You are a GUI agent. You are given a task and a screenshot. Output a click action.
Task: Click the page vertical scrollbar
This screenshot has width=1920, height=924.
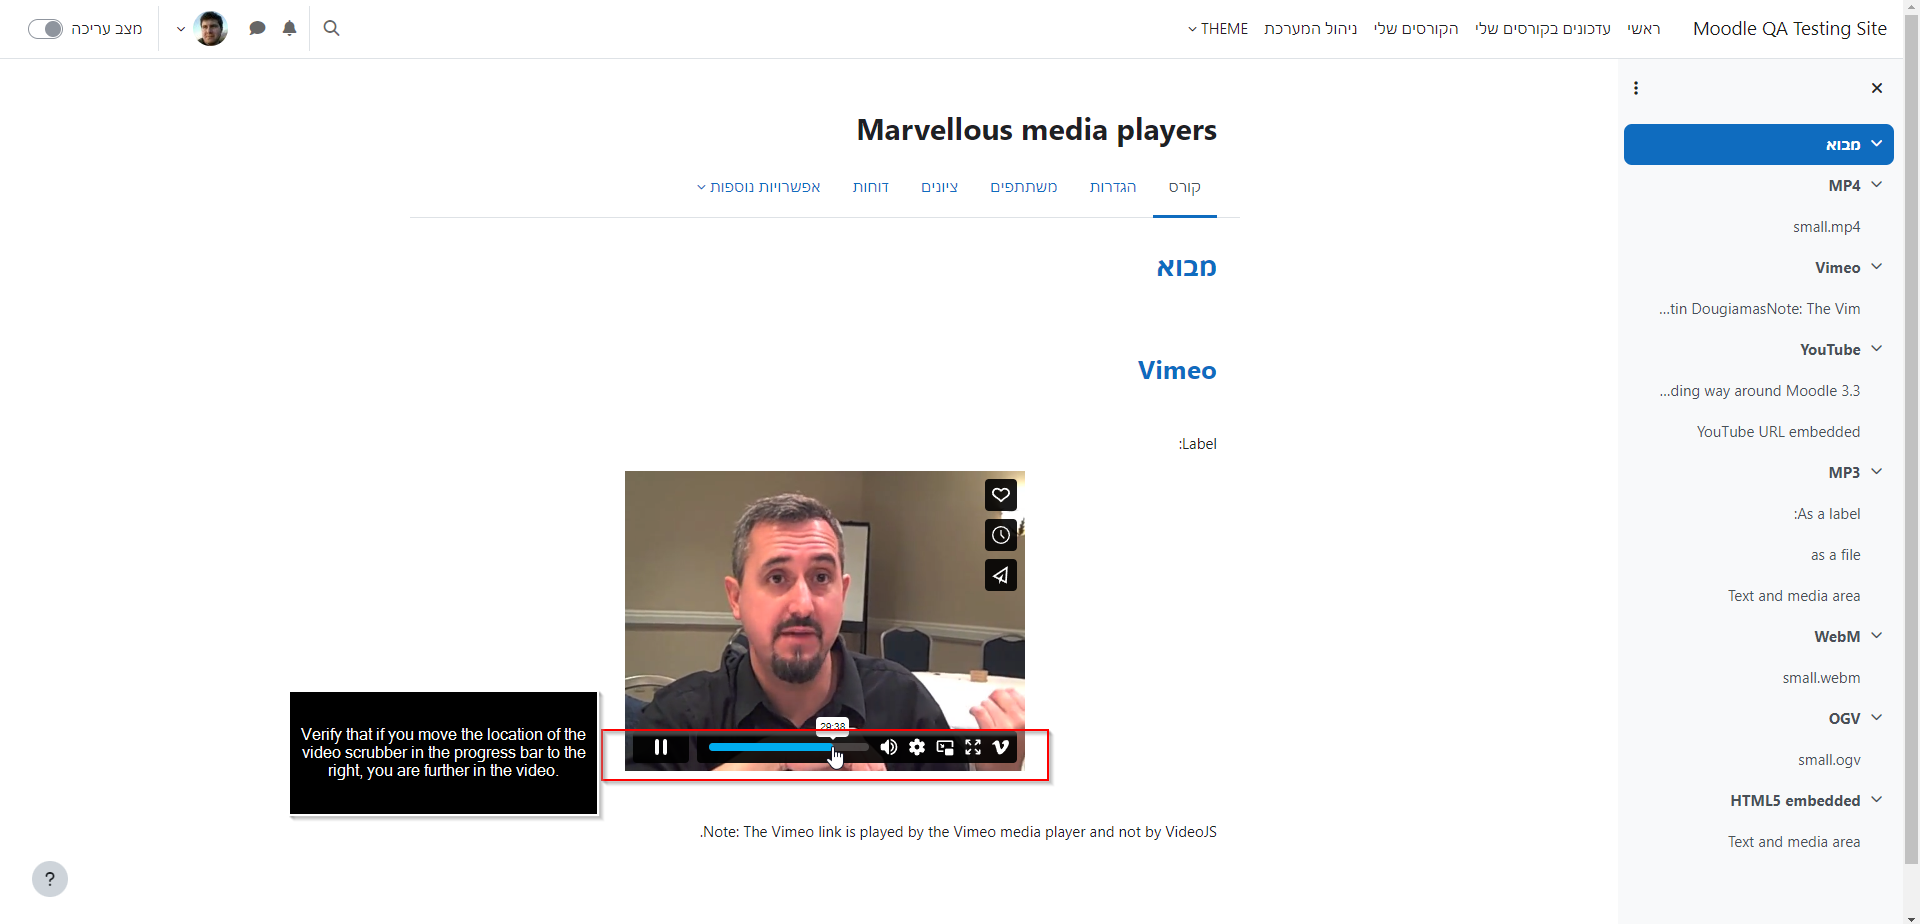(1911, 440)
